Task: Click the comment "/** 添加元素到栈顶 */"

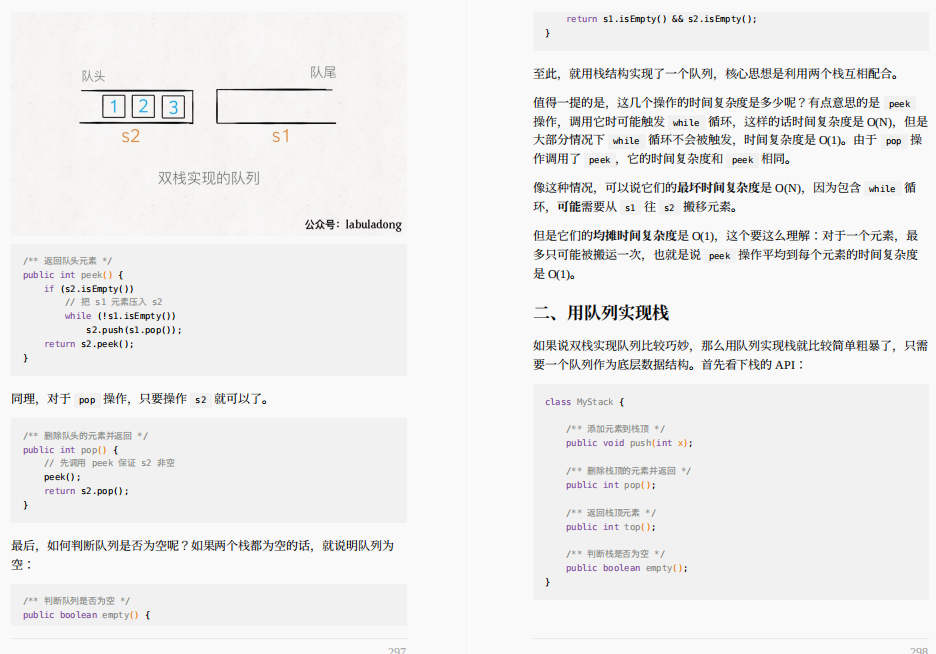Action: click(615, 429)
